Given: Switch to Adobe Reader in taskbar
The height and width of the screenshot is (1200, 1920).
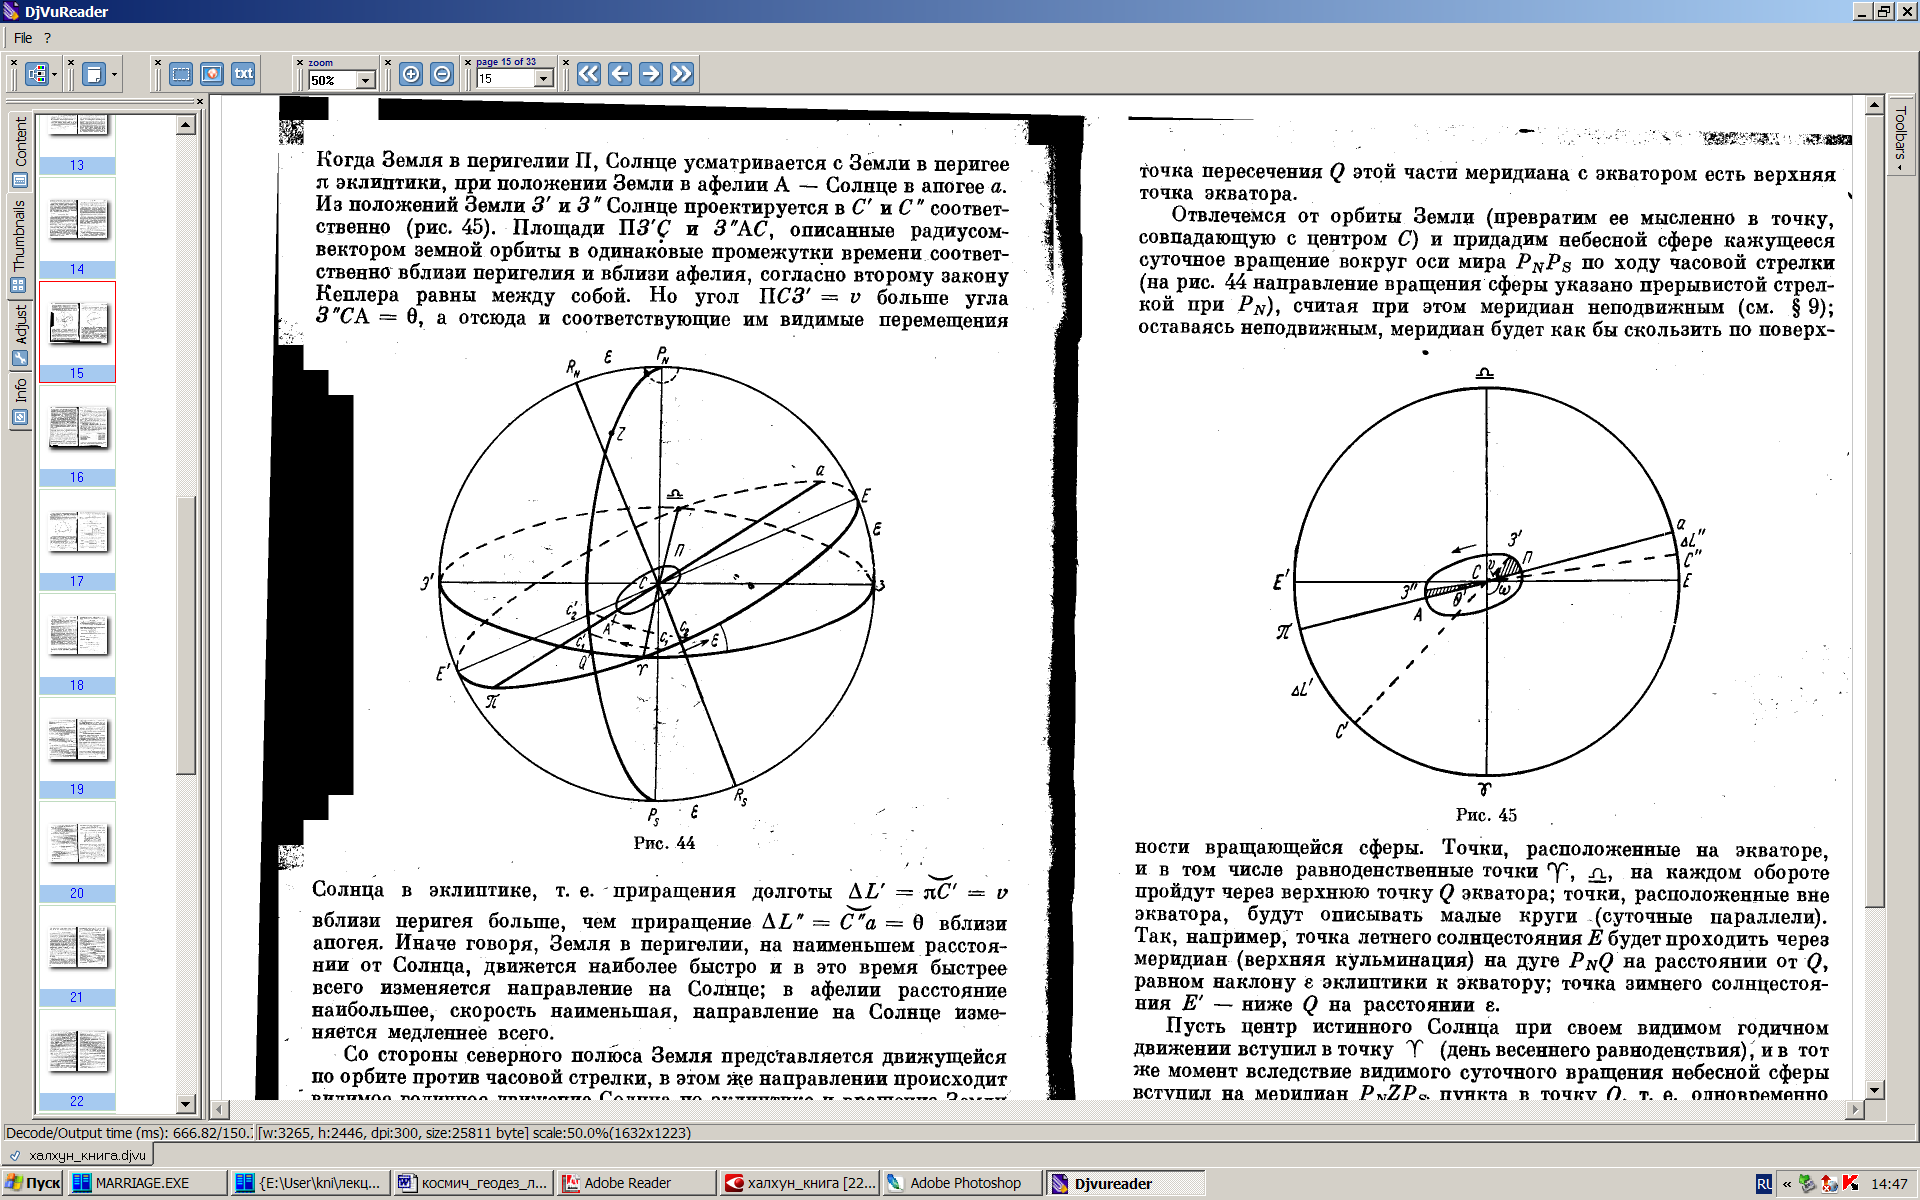Looking at the screenshot, I should (636, 1183).
